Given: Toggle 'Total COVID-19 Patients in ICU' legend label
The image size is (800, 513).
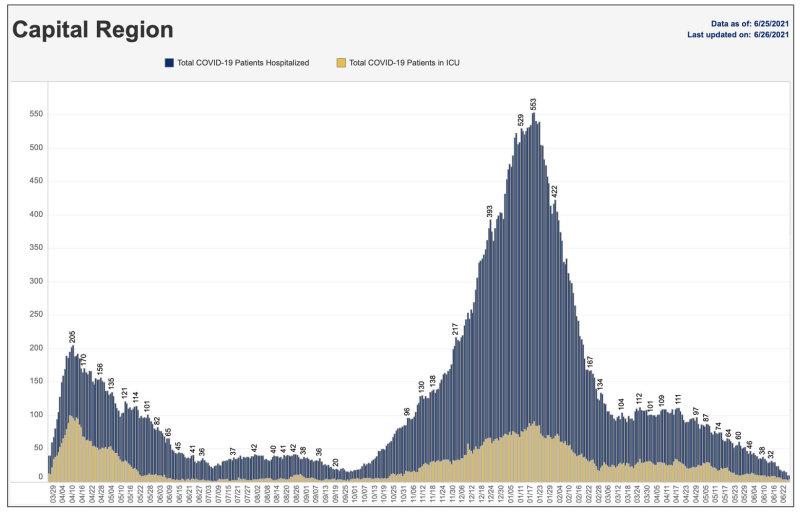Looking at the screenshot, I should click(x=404, y=63).
